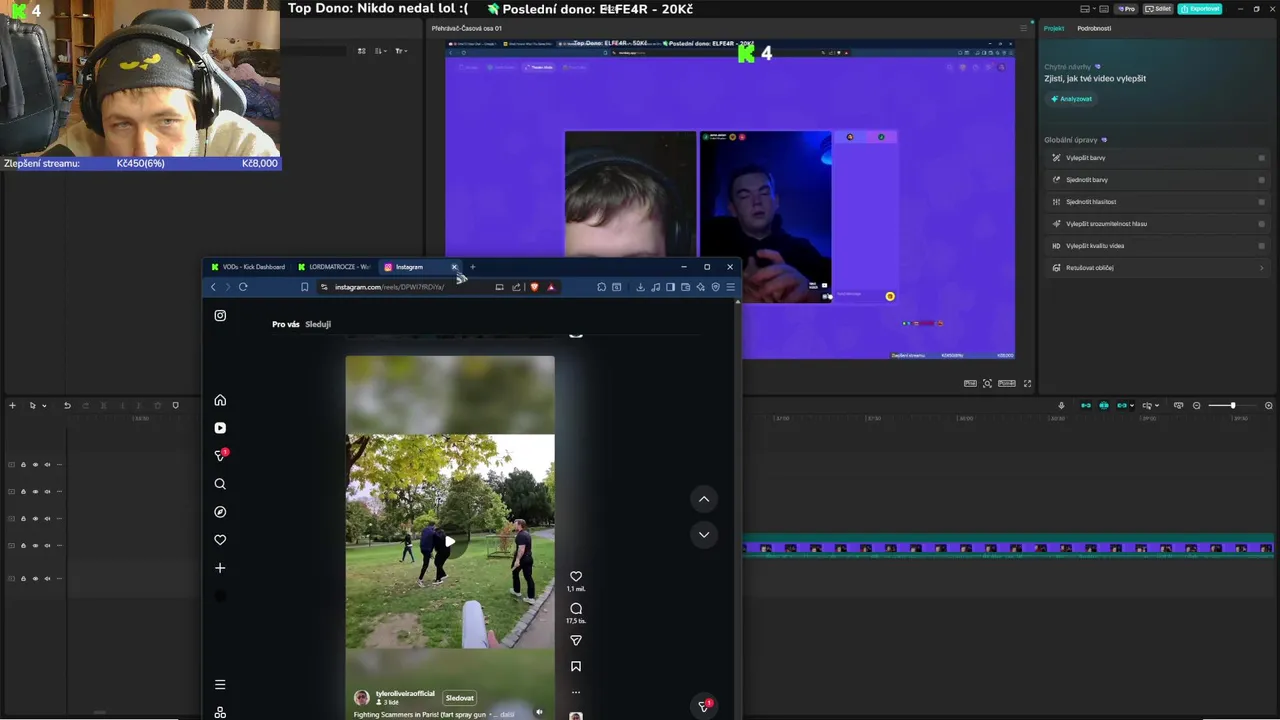1280x720 pixels.
Task: Switch to the LORDMATROCZE browser tab
Action: 335,267
